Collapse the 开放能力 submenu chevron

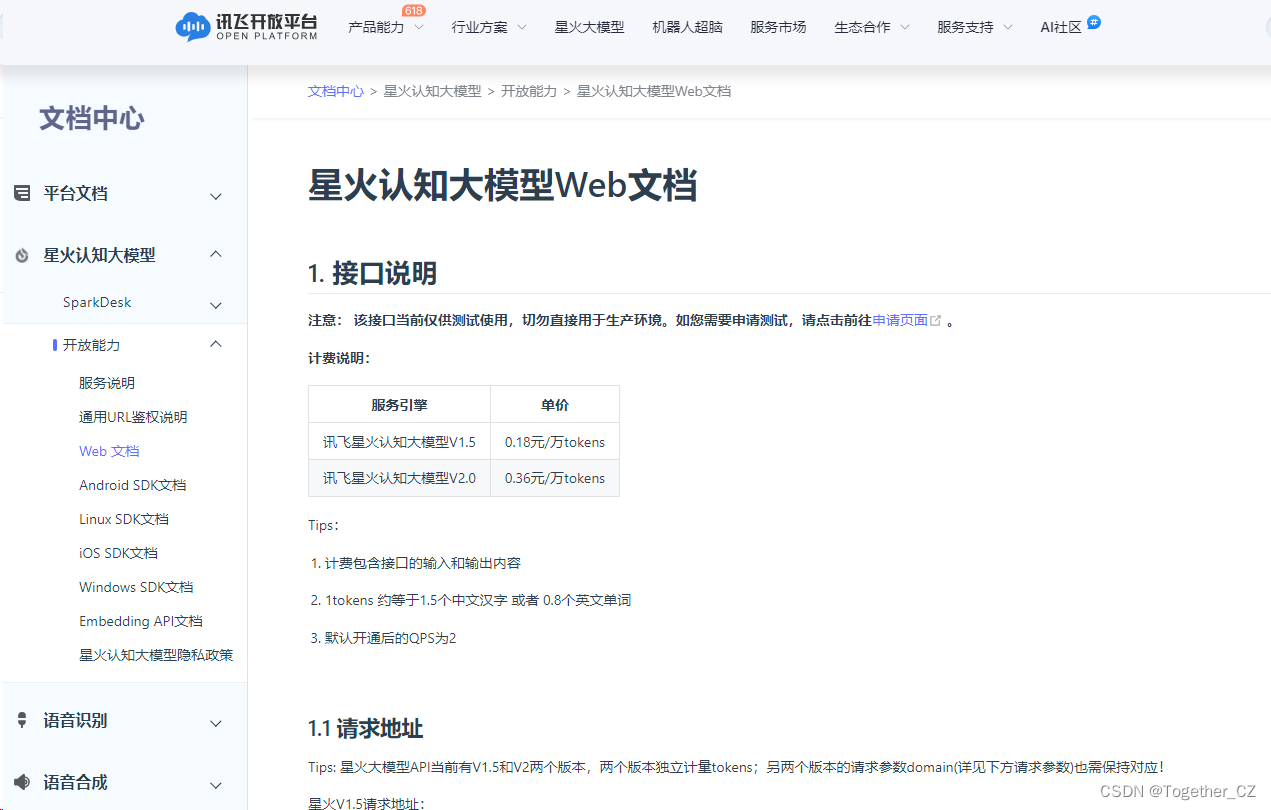coord(216,344)
